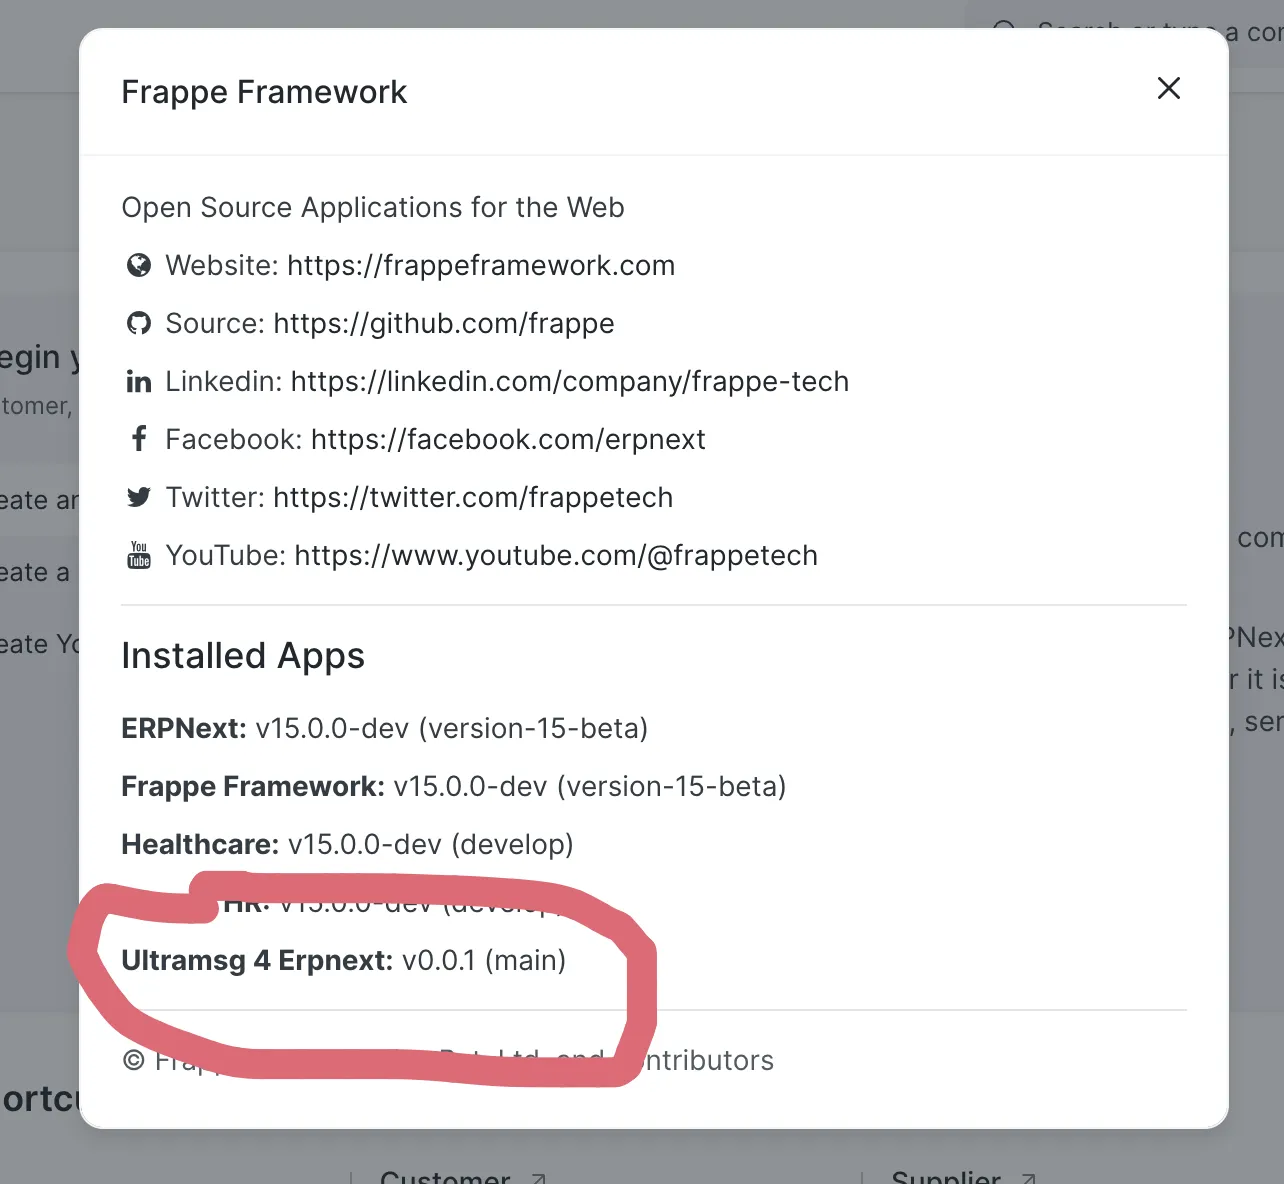Click the Frappe Framework version entry

pos(454,786)
